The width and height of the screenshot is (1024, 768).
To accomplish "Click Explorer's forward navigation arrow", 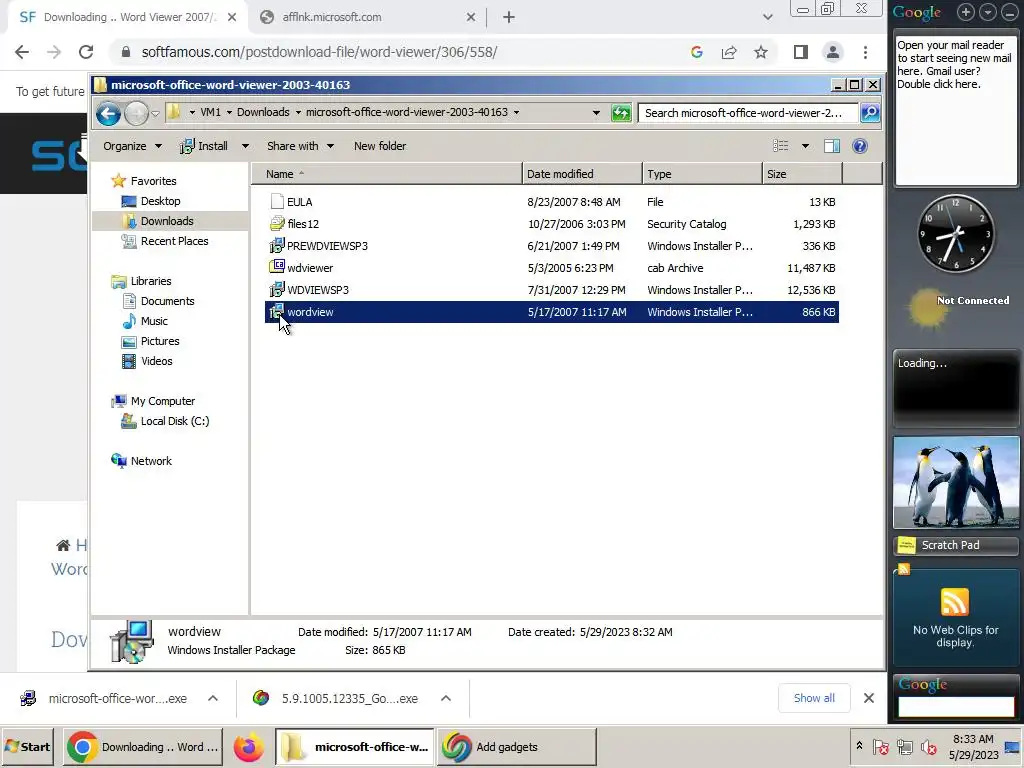I will point(136,114).
